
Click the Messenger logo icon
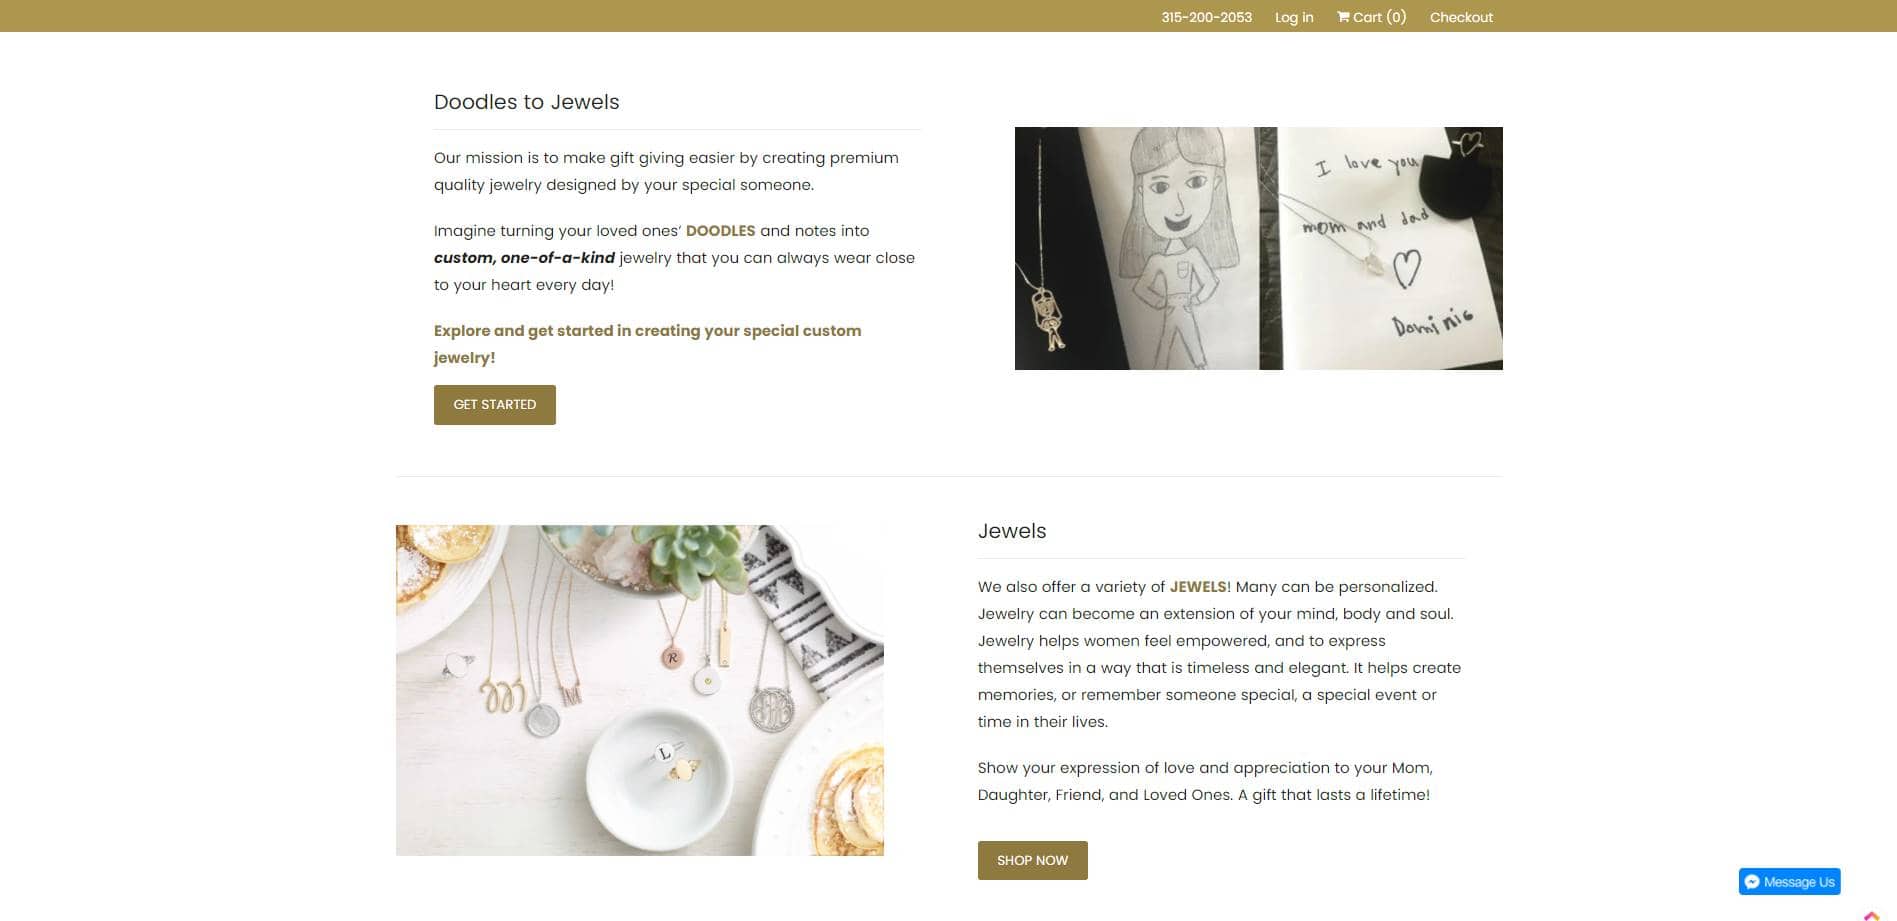1752,882
